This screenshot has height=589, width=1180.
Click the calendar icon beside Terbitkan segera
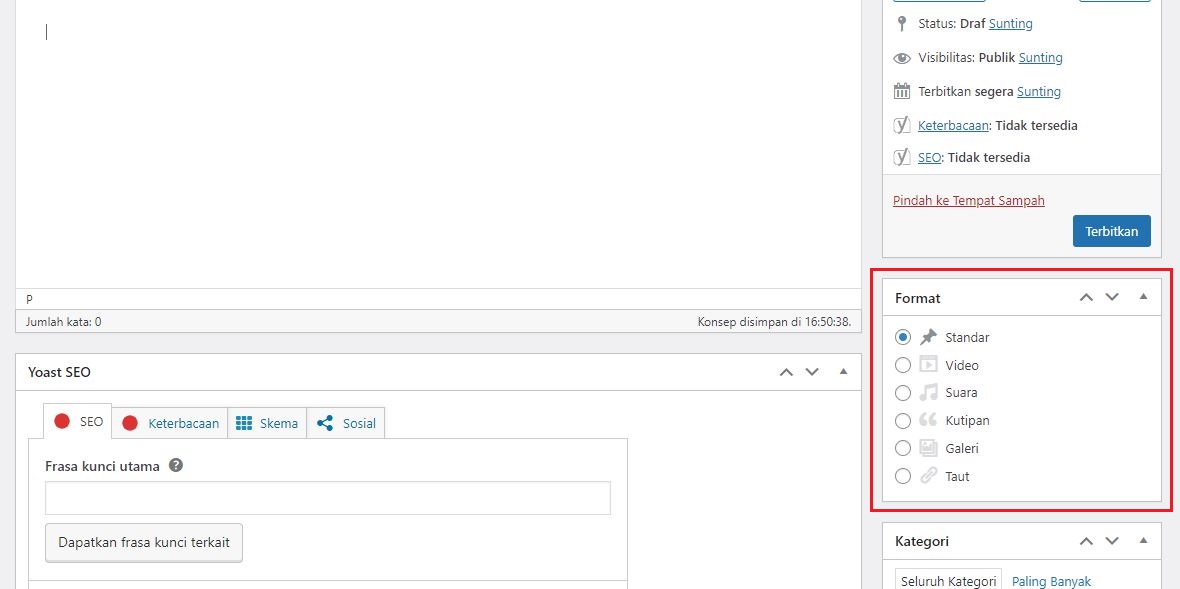click(901, 91)
